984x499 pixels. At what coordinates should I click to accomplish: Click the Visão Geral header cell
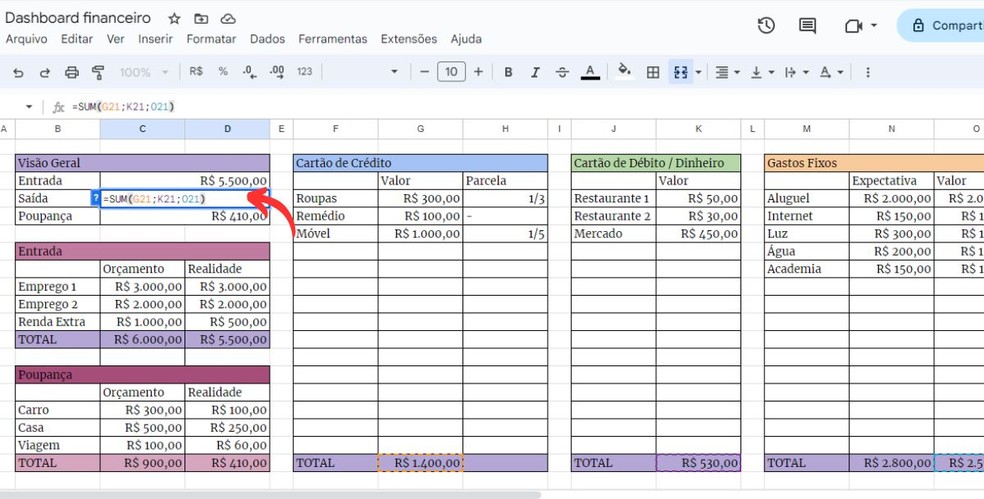pyautogui.click(x=142, y=163)
